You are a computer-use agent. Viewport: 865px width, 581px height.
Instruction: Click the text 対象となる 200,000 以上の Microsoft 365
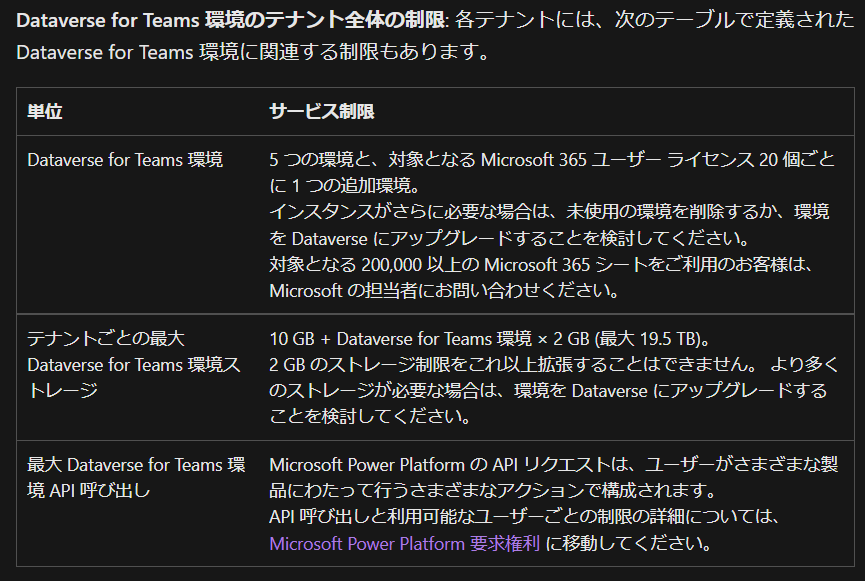point(430,265)
